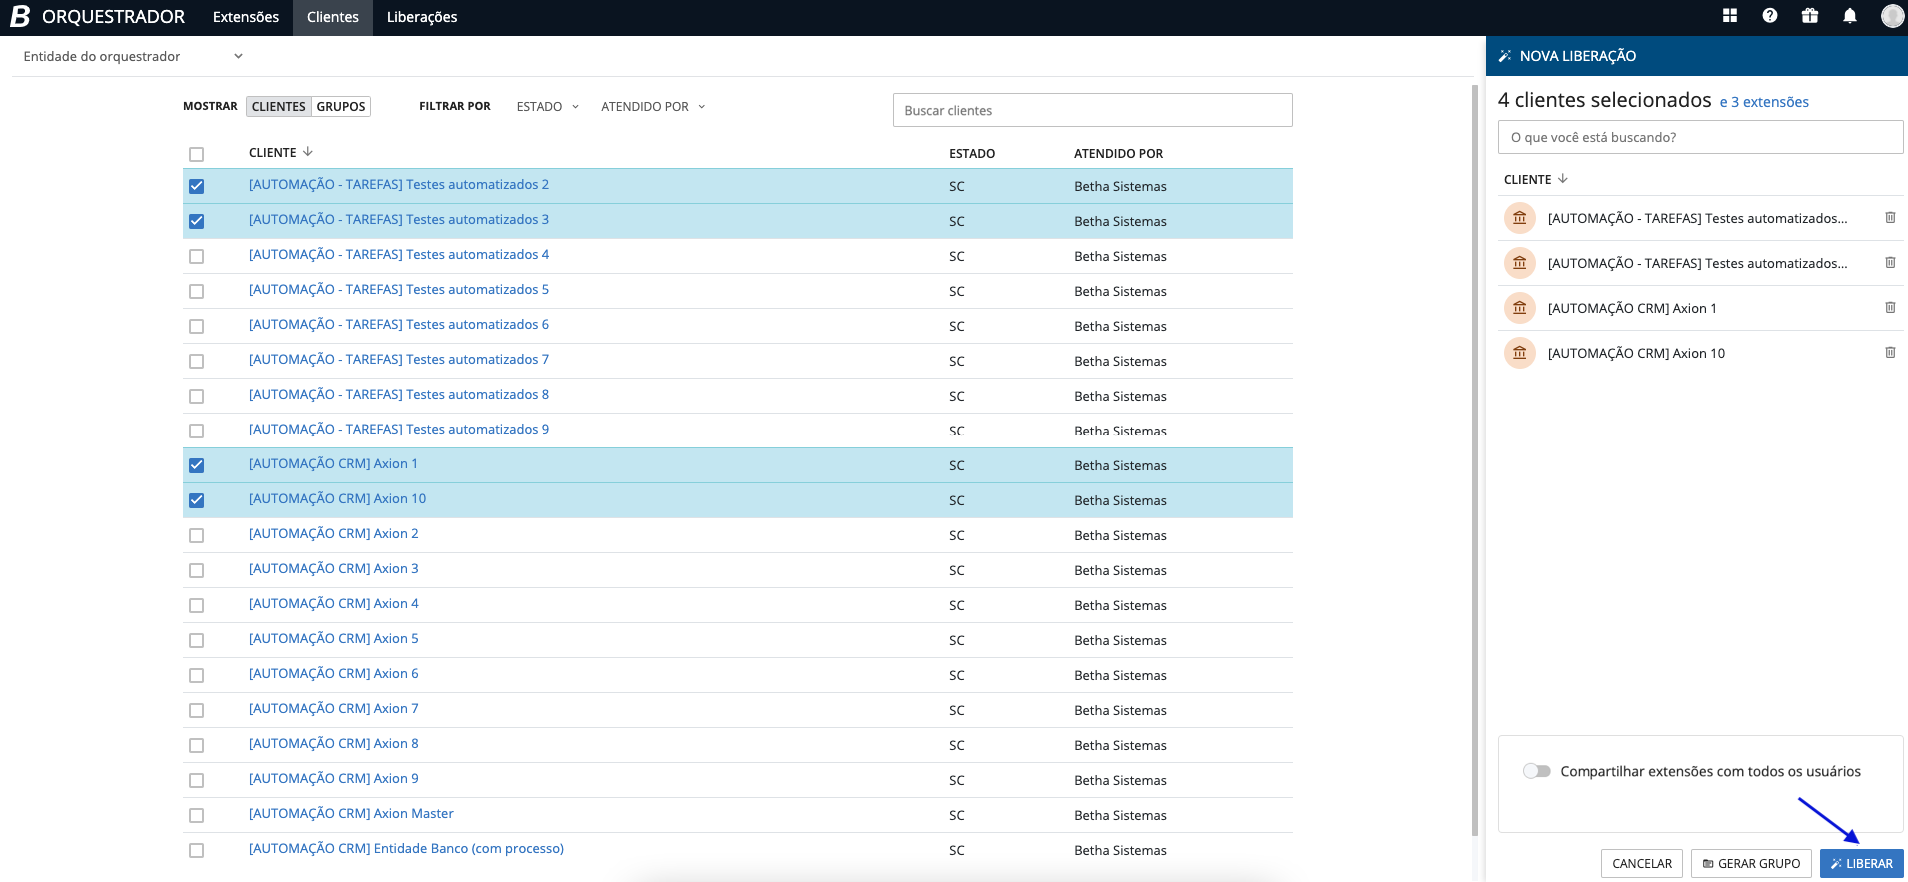Check Testes automatizados 4 row
This screenshot has width=1908, height=882.
[196, 256]
